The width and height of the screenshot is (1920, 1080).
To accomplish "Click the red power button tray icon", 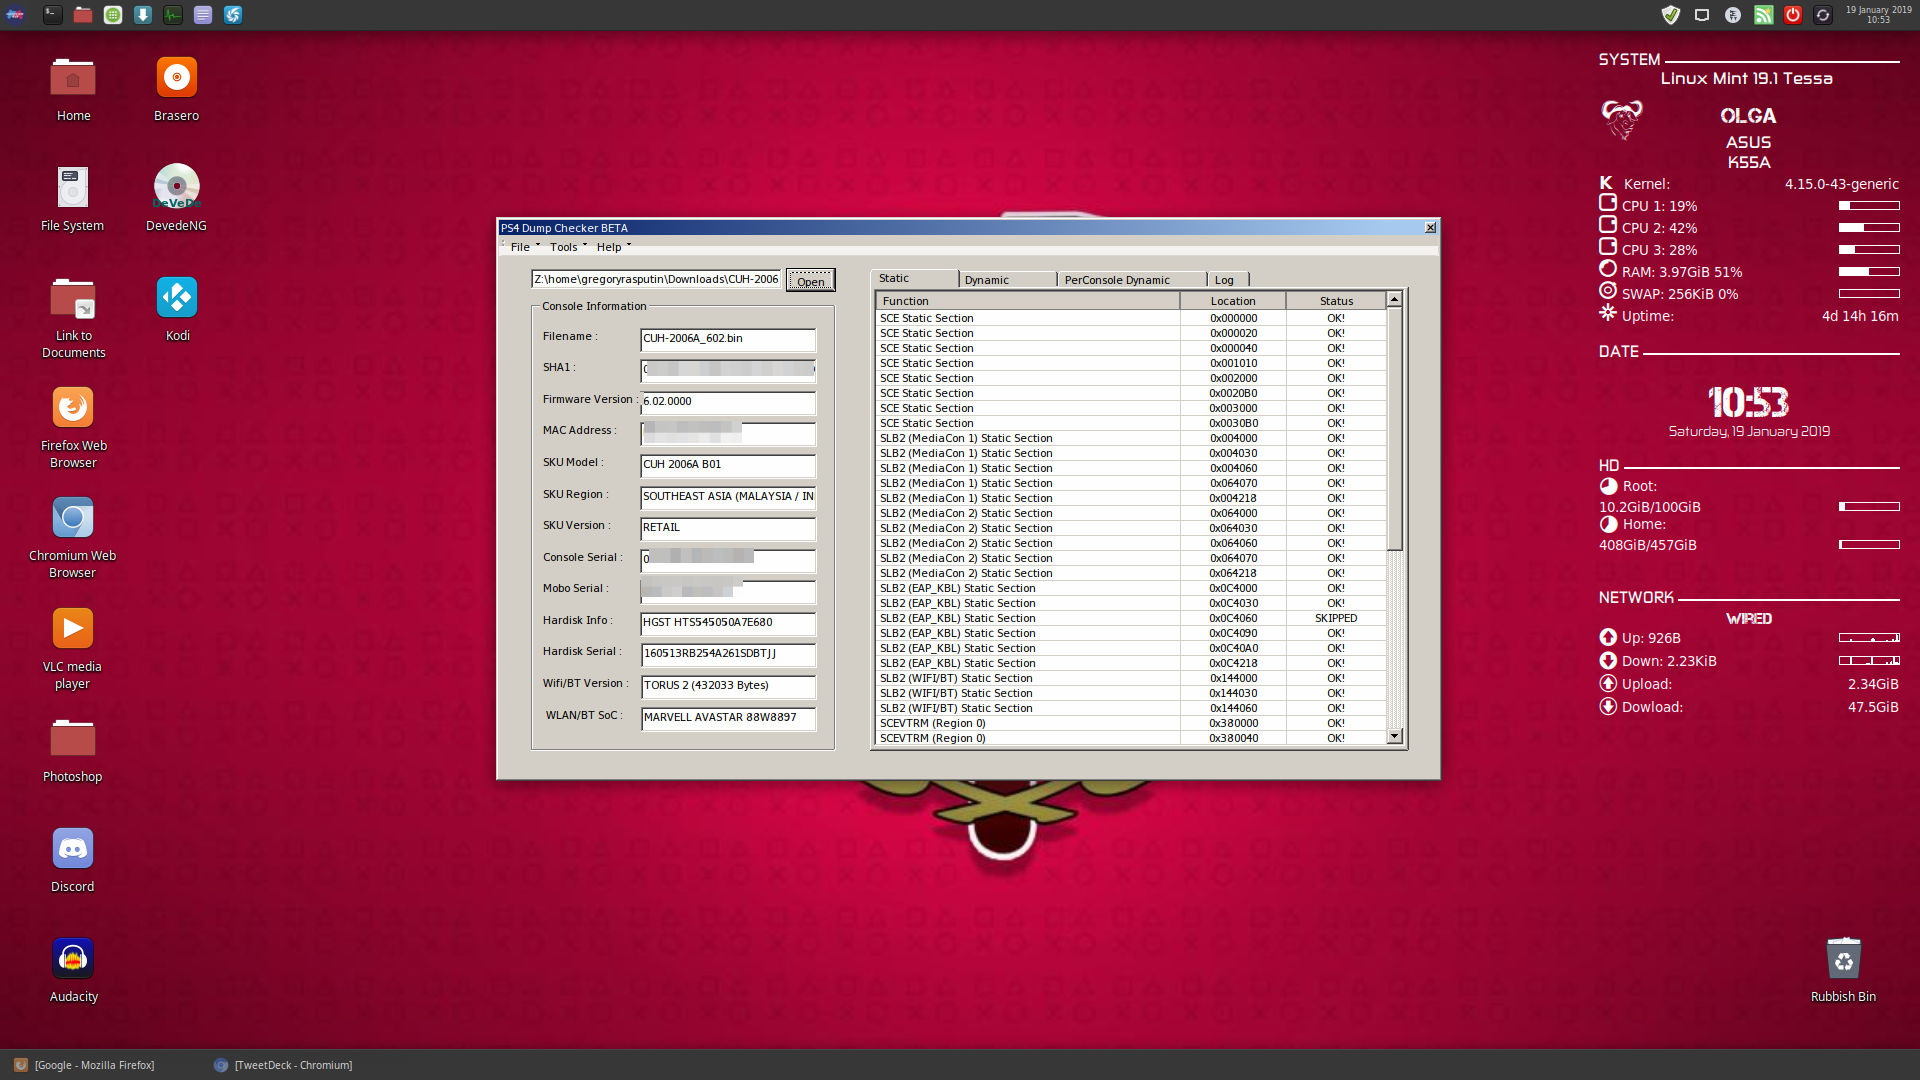I will click(1793, 15).
